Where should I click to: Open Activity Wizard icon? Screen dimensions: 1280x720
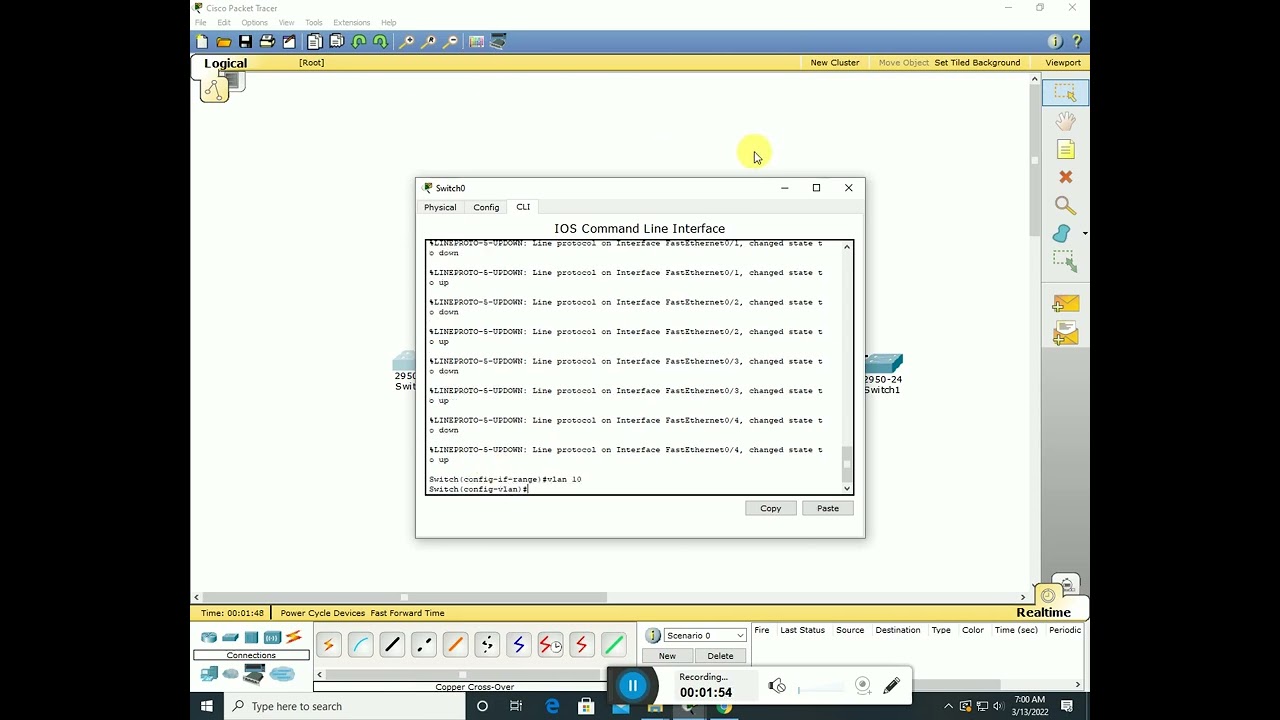pos(289,42)
